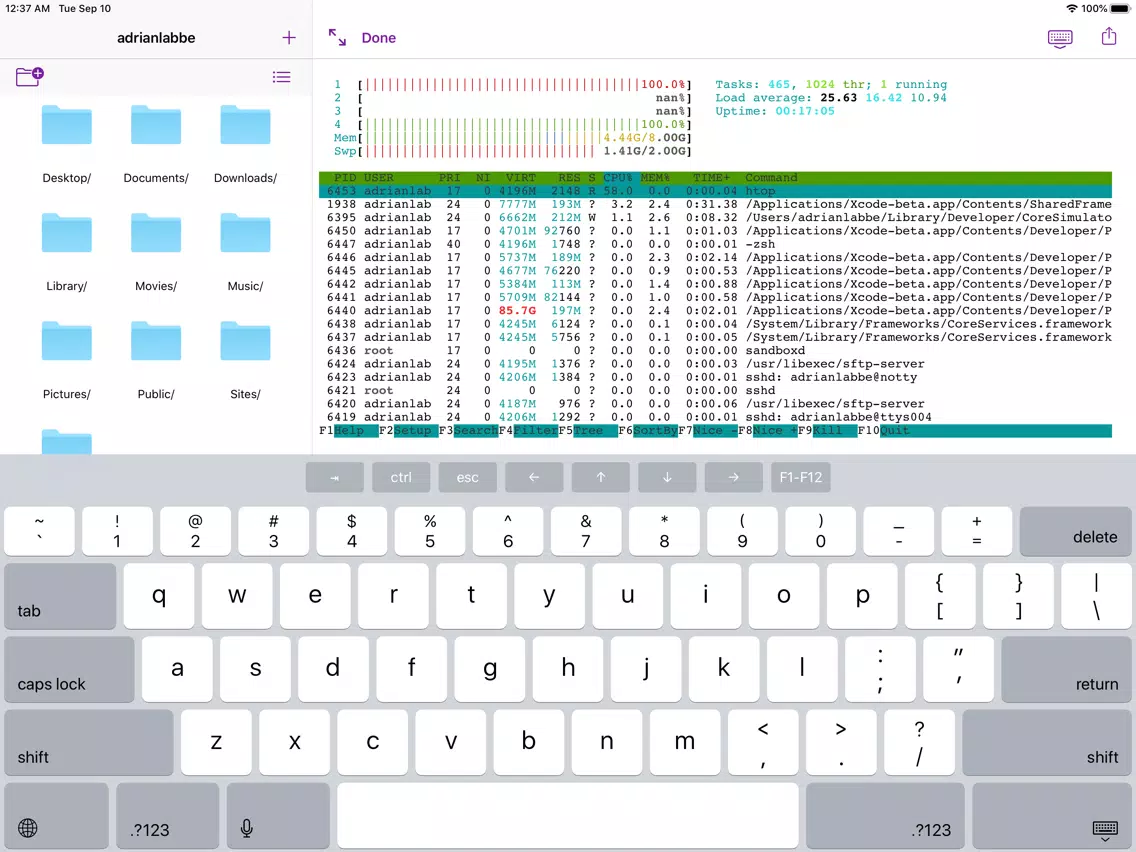Toggle the ctrl modifier key
This screenshot has width=1136, height=852.
point(401,477)
